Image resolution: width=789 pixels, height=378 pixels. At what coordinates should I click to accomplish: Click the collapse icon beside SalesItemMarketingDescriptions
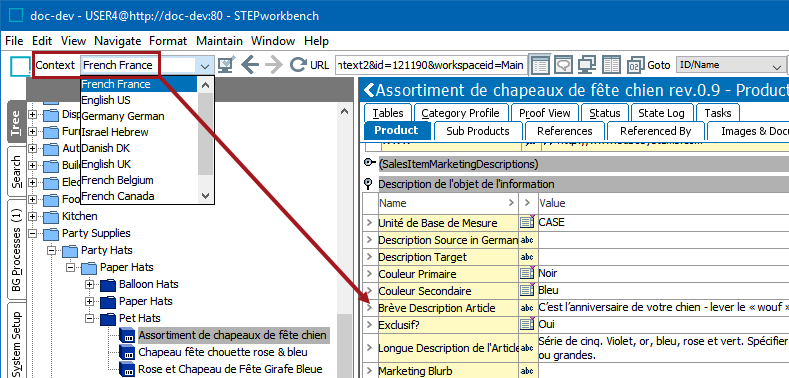coord(370,164)
